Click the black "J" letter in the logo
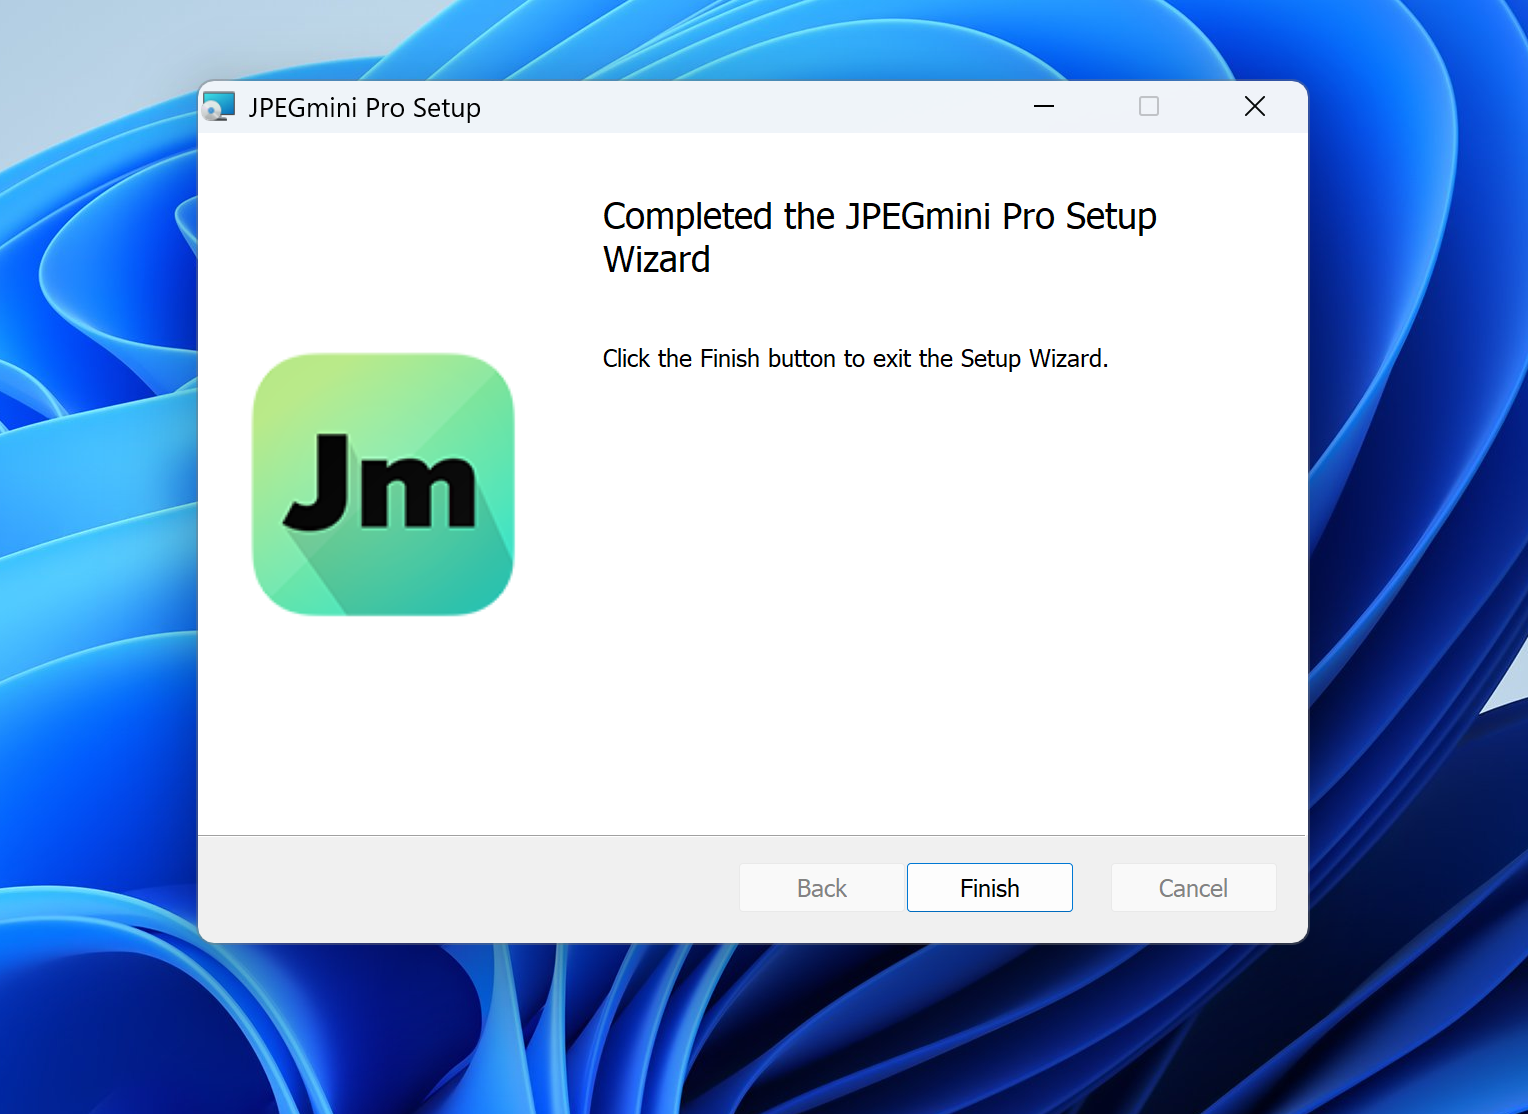 [318, 482]
